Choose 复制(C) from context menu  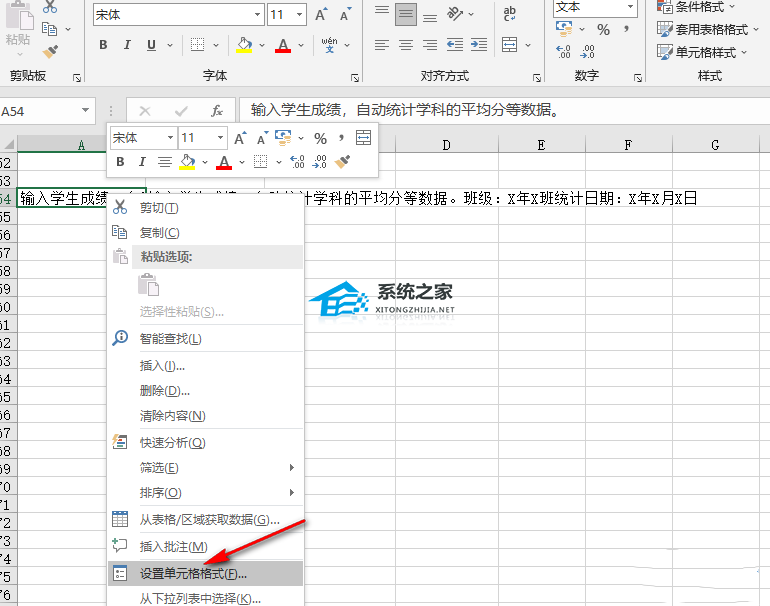coord(205,233)
